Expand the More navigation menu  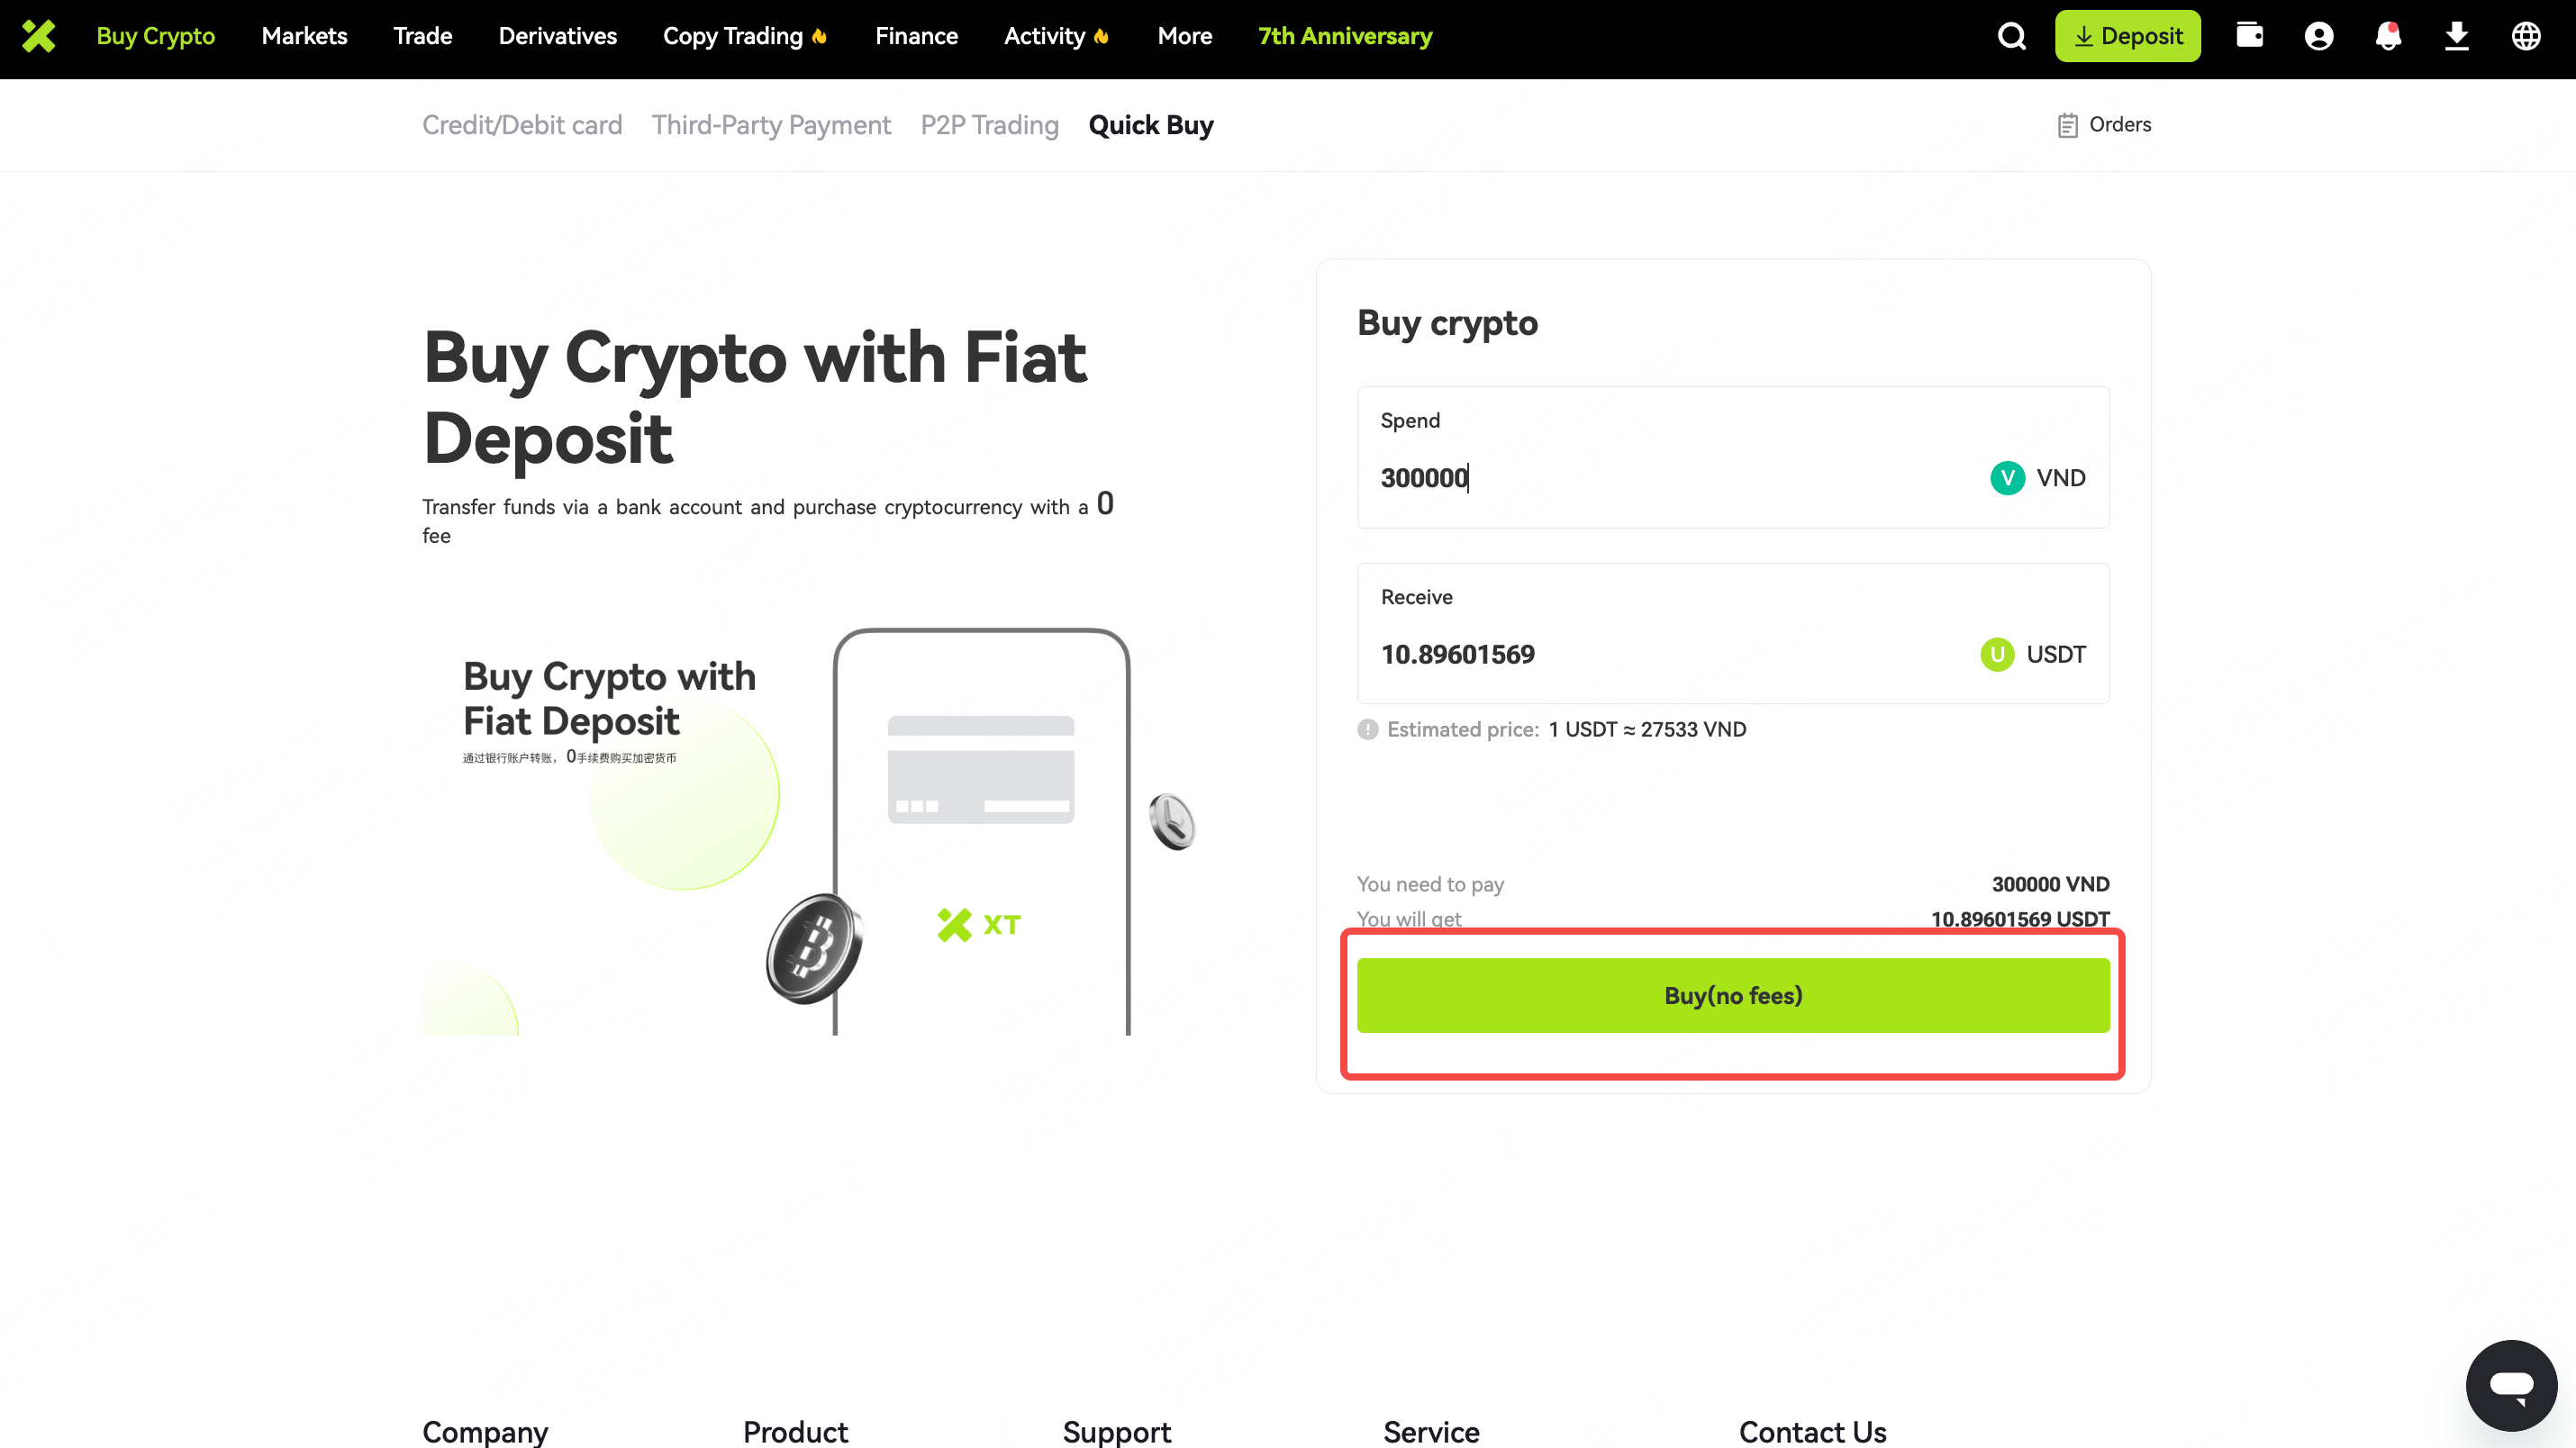pyautogui.click(x=1184, y=36)
